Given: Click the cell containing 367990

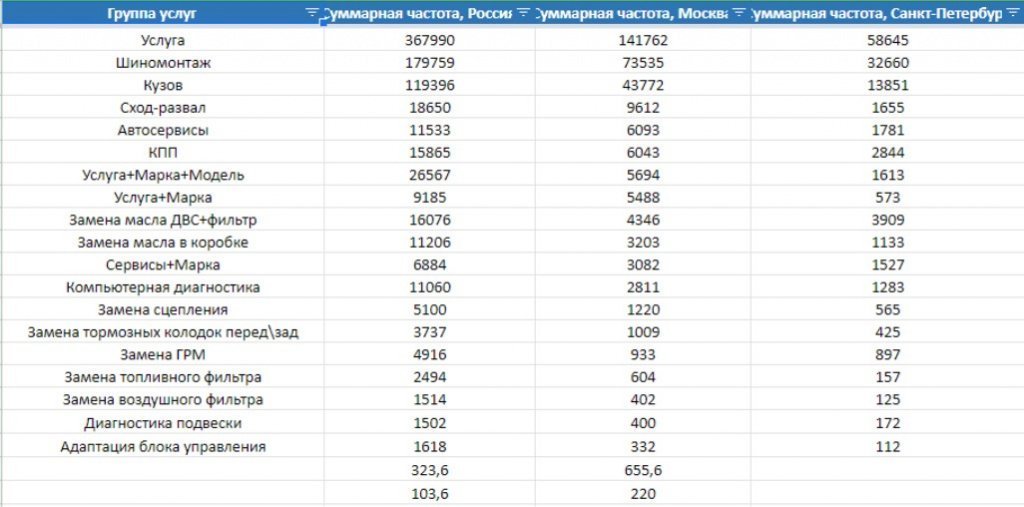Looking at the screenshot, I should coord(429,41).
